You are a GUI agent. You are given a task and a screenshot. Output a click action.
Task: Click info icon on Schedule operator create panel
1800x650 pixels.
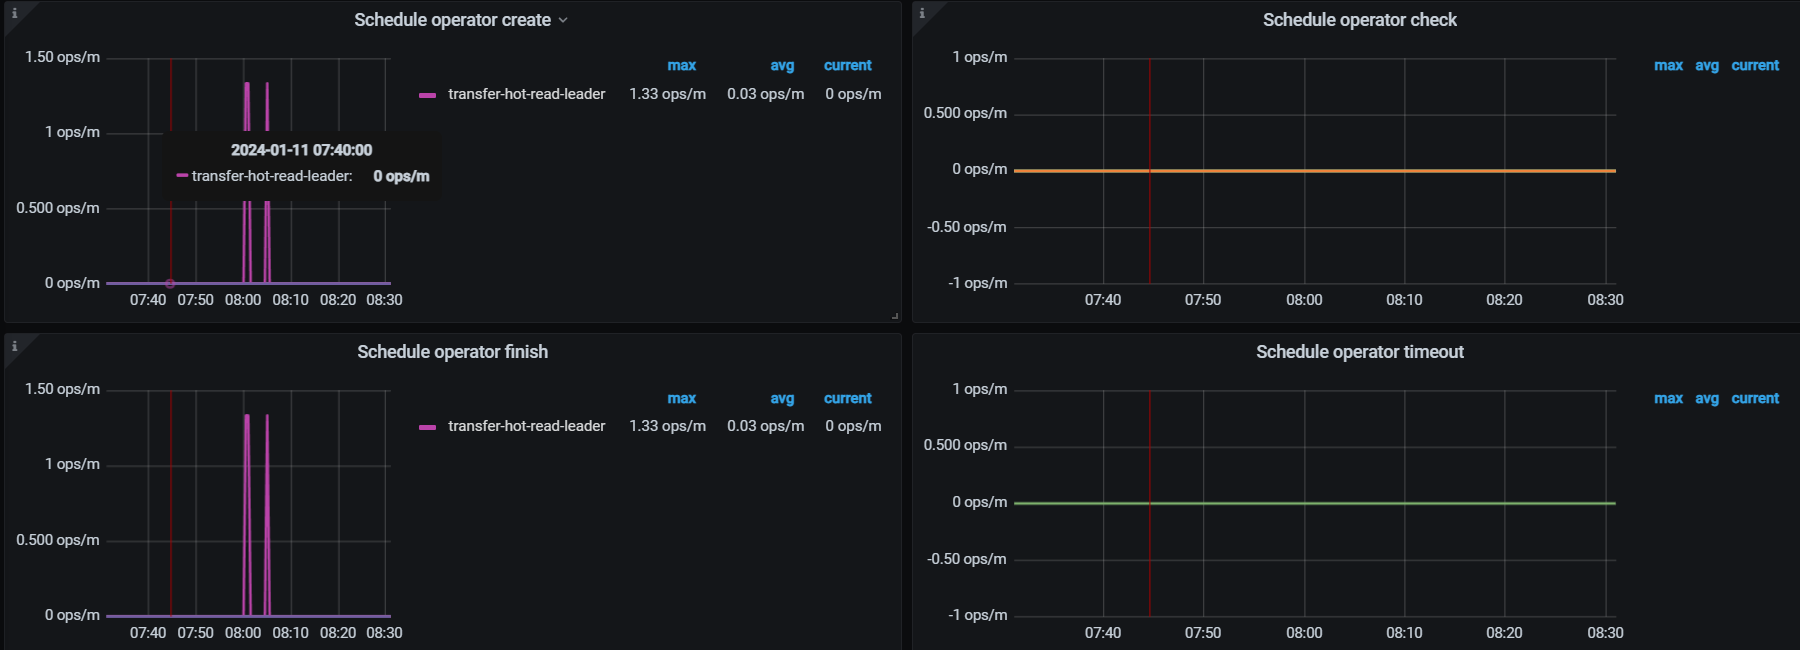pyautogui.click(x=14, y=13)
